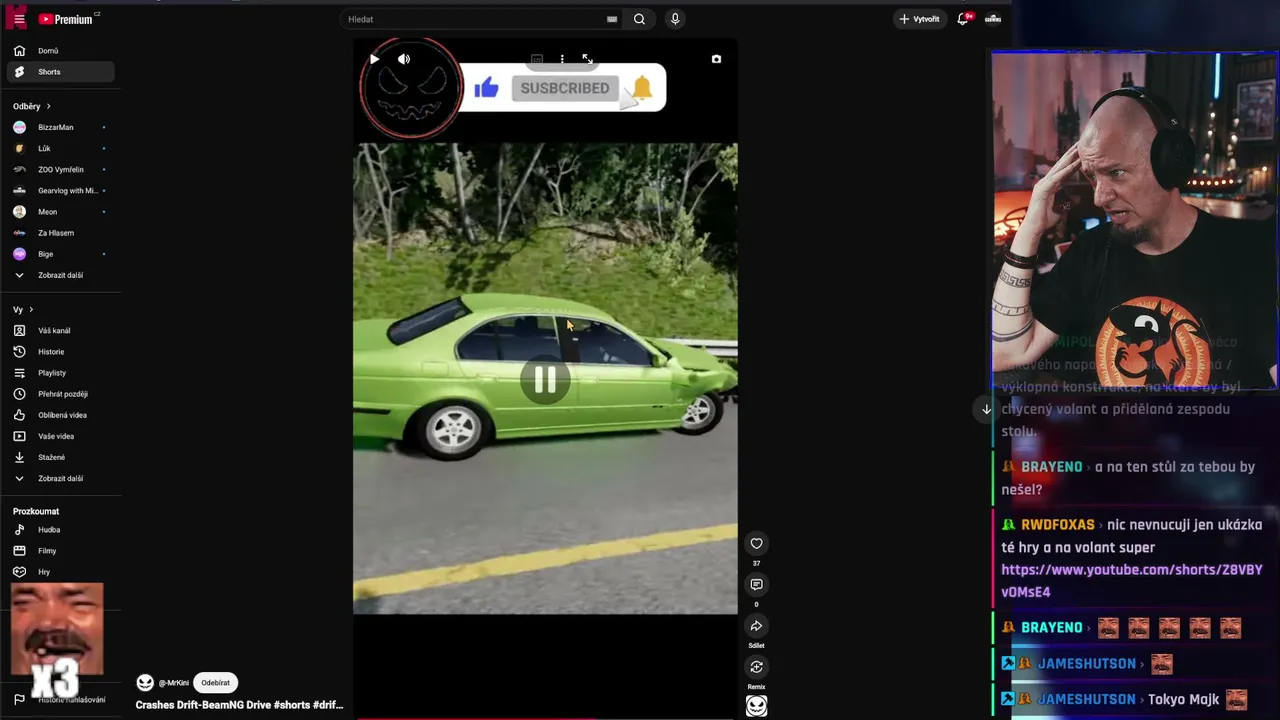1280x720 pixels.
Task: Open Oblíbená videa
Action: point(60,415)
